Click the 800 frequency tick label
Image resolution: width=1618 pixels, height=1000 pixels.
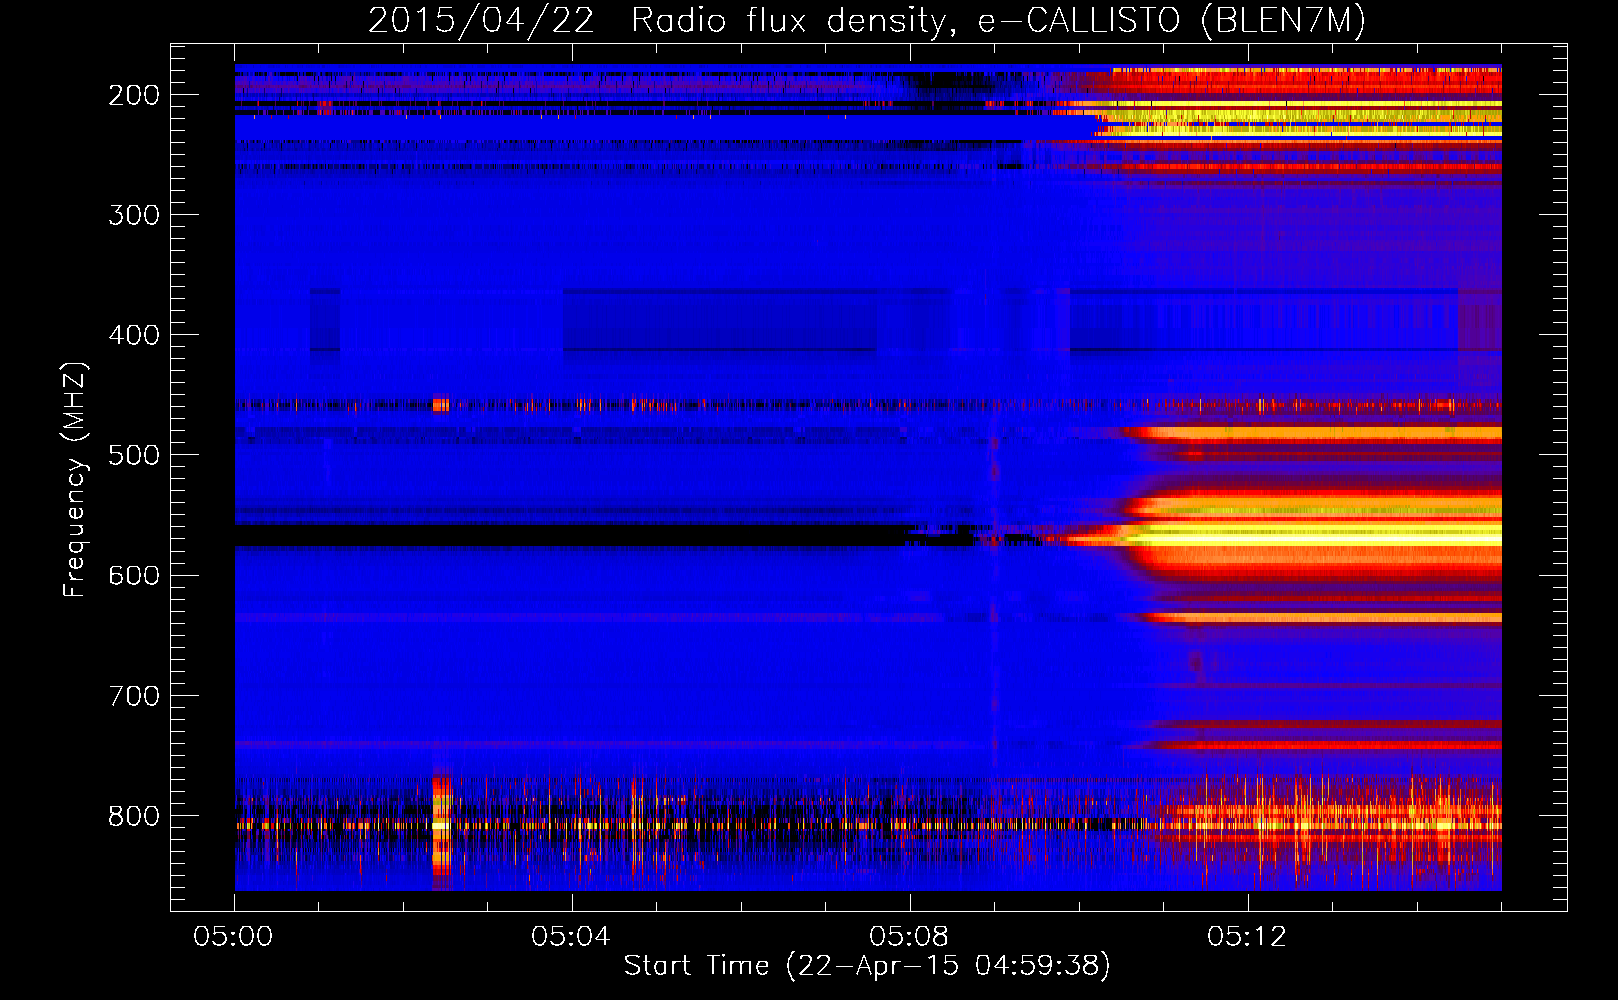pyautogui.click(x=134, y=816)
